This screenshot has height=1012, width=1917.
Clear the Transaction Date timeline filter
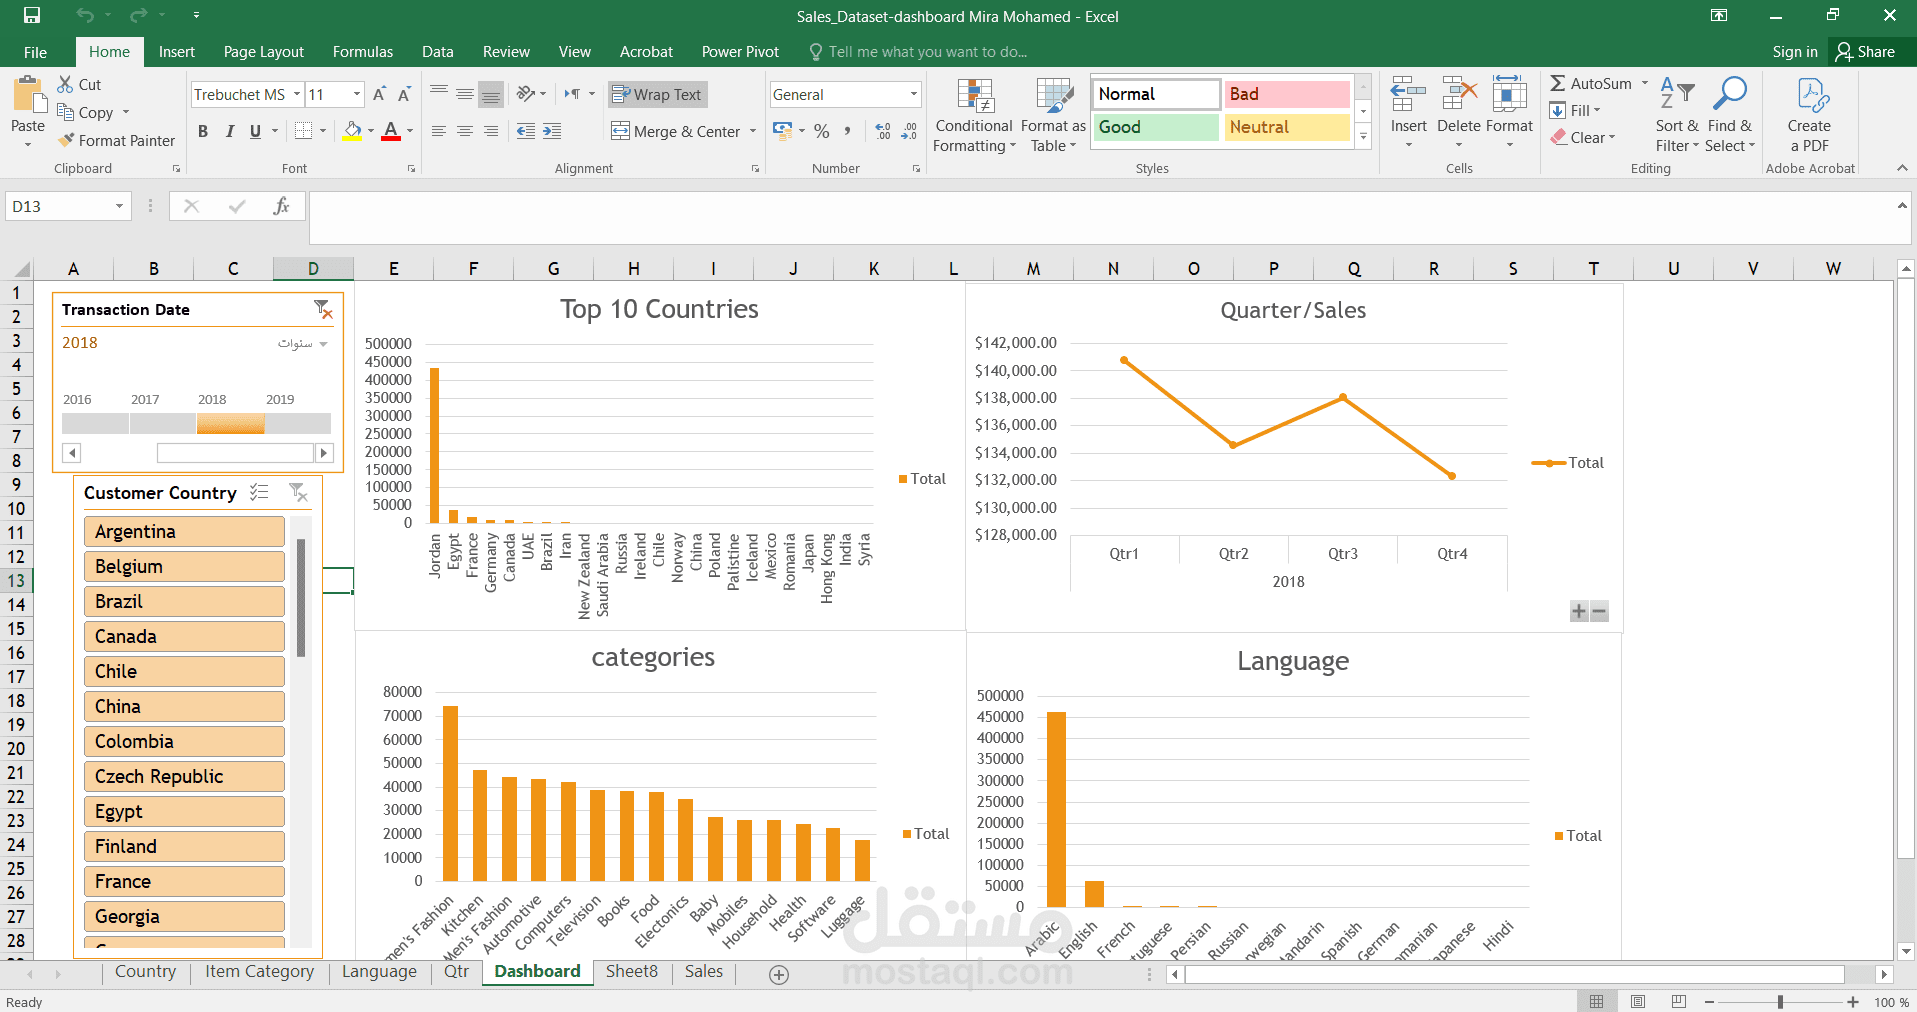pyautogui.click(x=322, y=309)
